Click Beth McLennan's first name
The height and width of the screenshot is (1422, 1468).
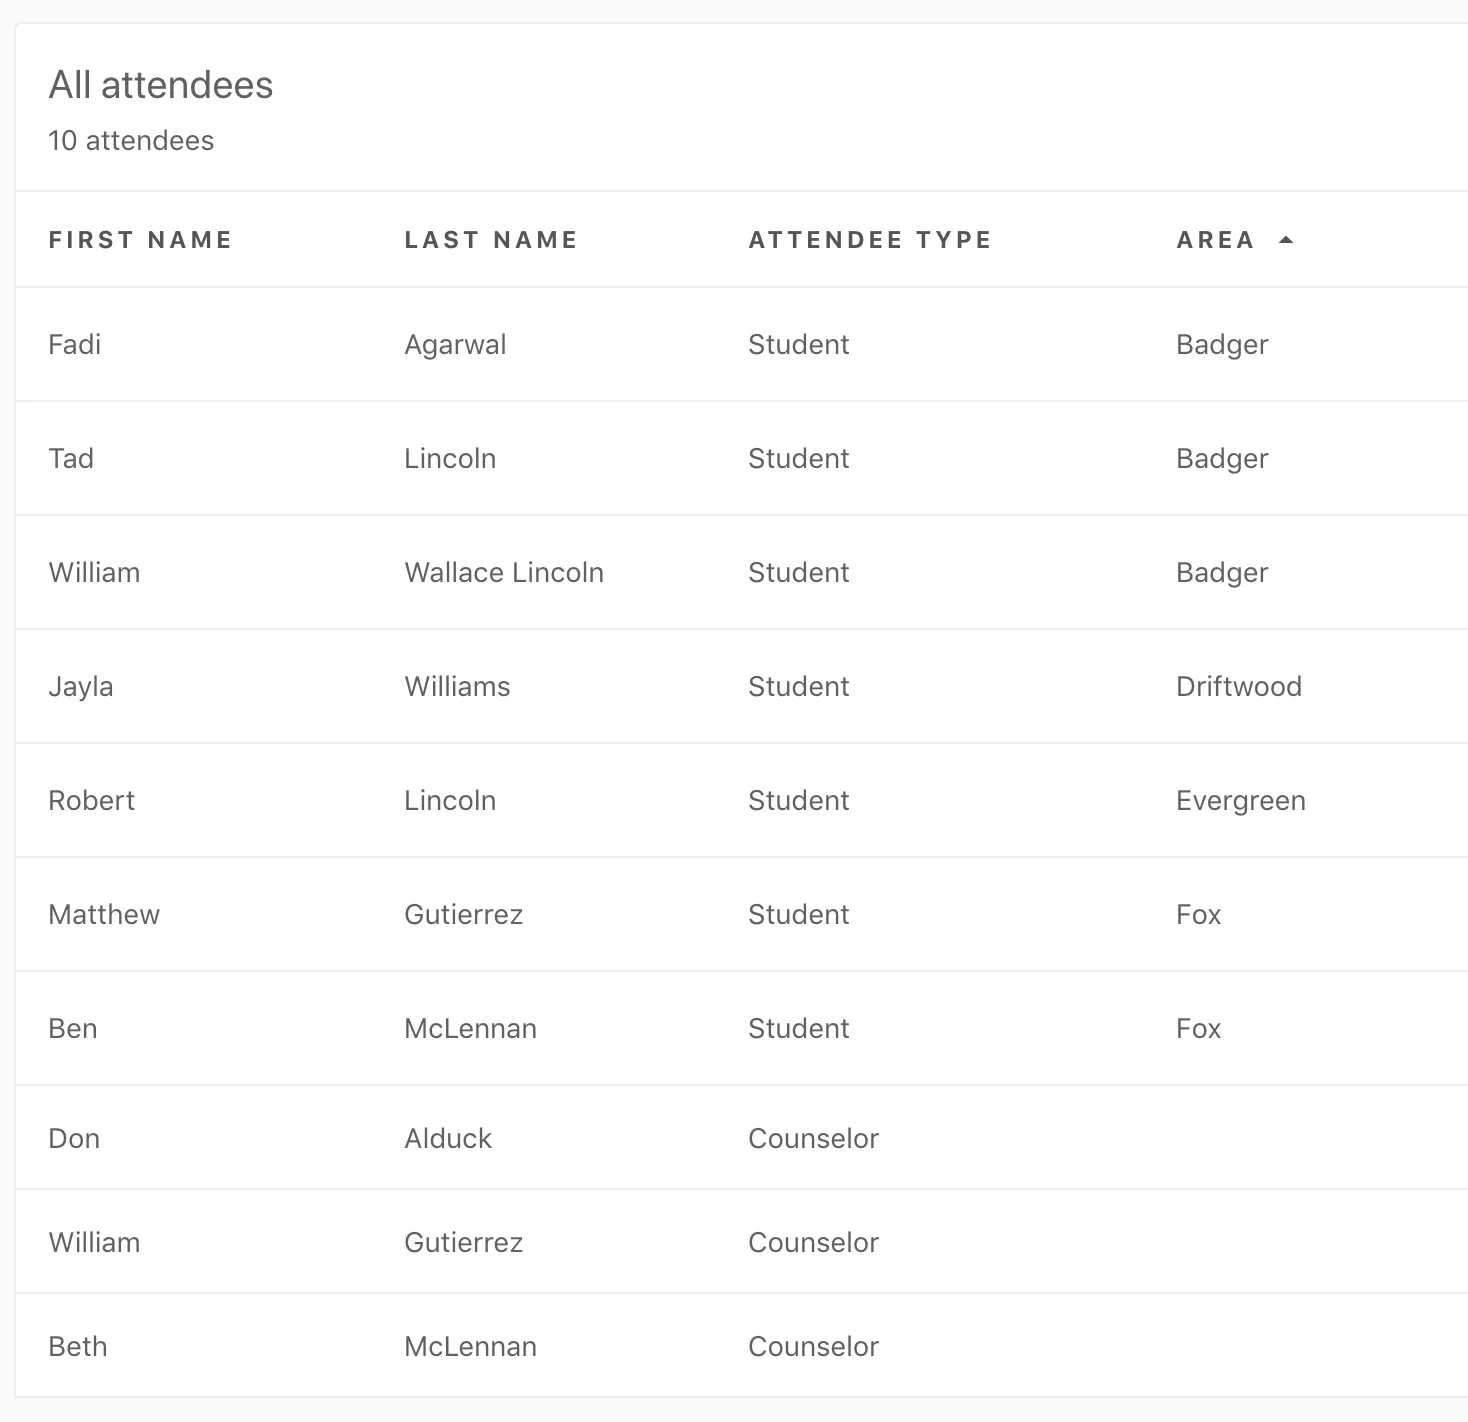coord(78,1347)
